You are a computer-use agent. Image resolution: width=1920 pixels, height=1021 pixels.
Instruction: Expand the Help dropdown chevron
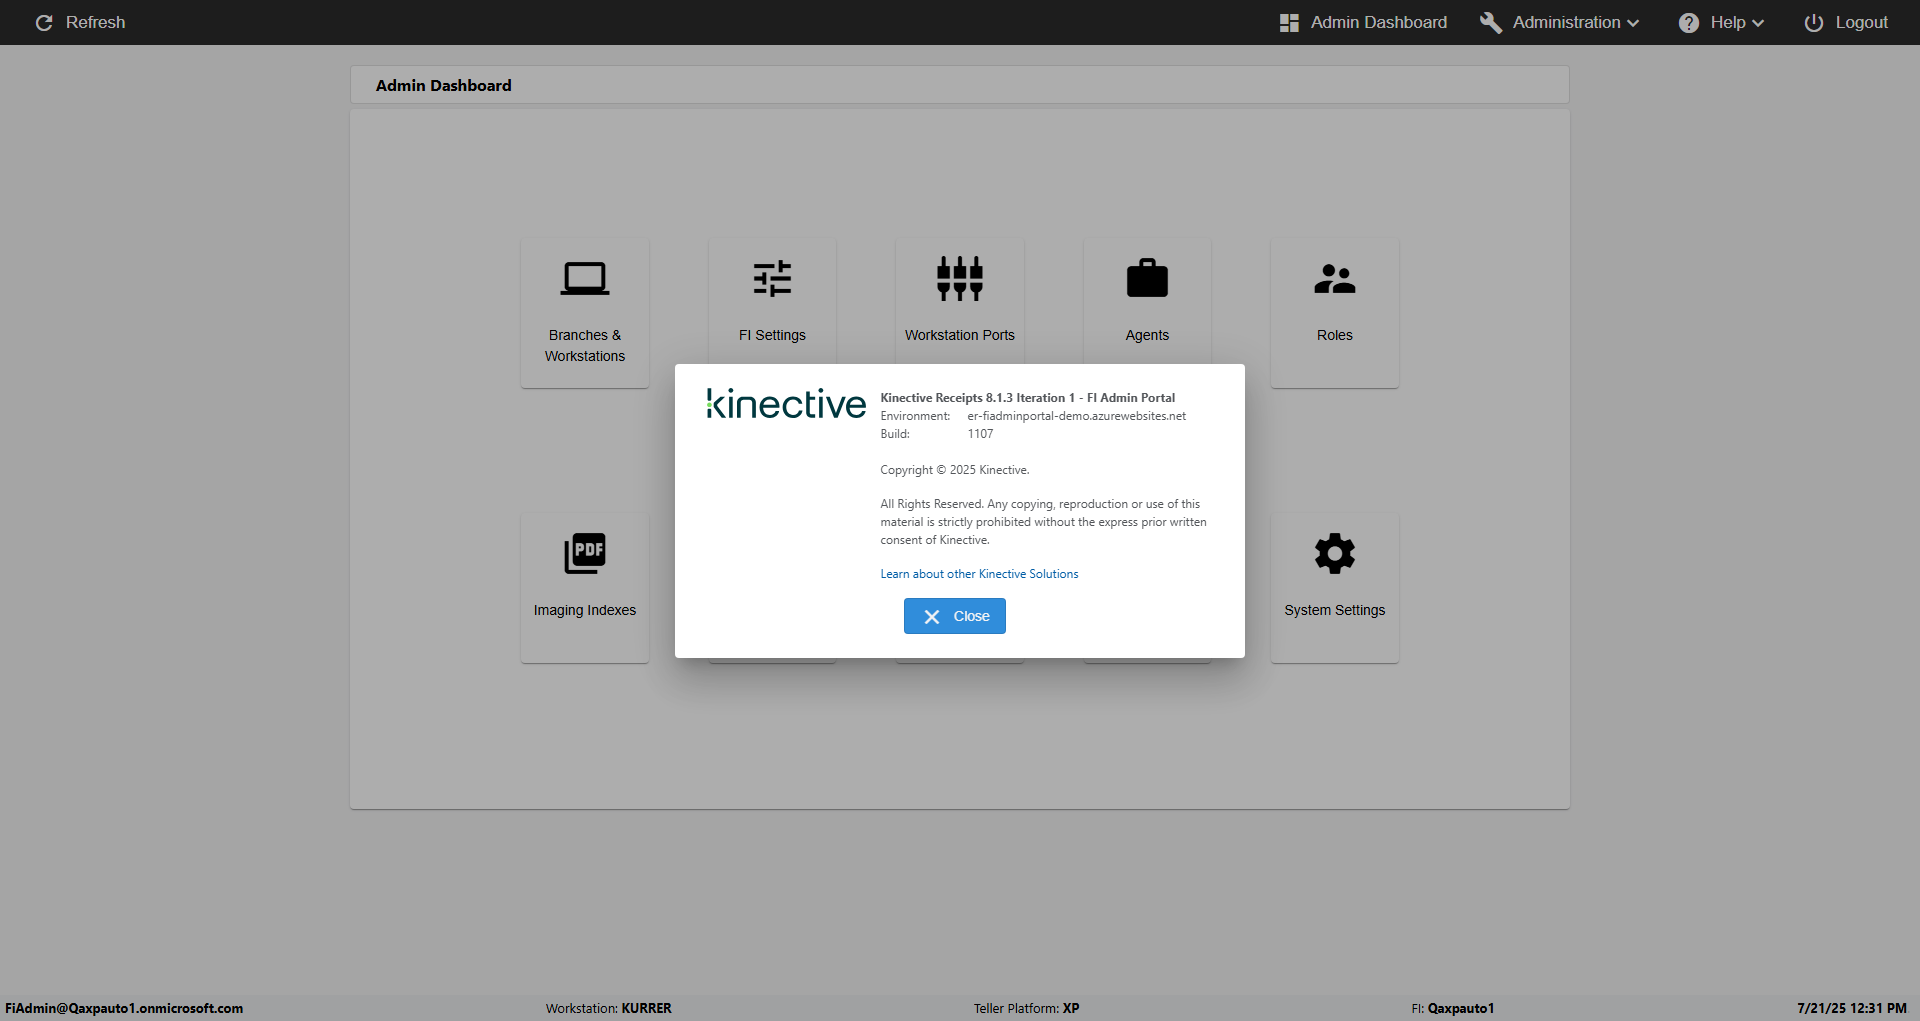(x=1758, y=23)
